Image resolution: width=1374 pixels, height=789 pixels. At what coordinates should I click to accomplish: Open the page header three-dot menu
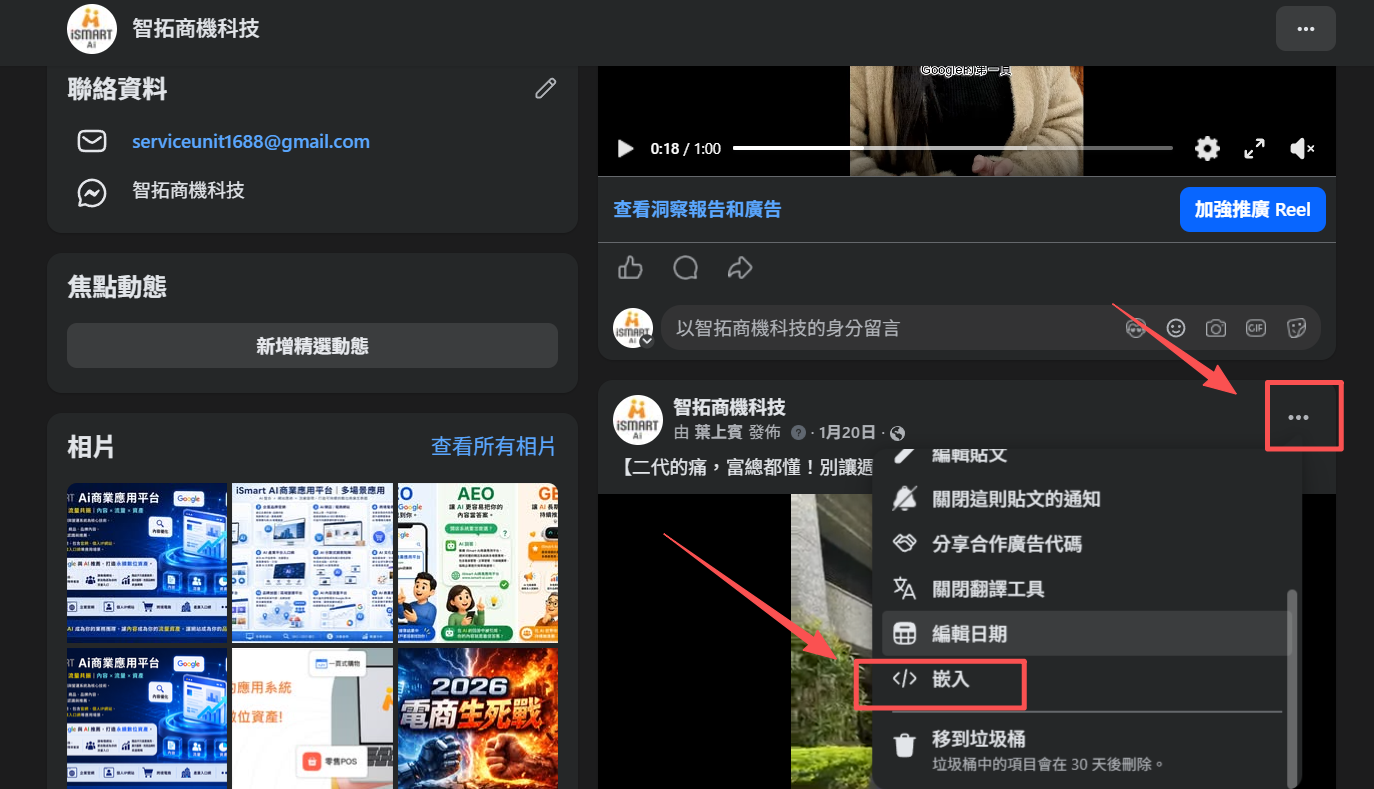coord(1305,29)
